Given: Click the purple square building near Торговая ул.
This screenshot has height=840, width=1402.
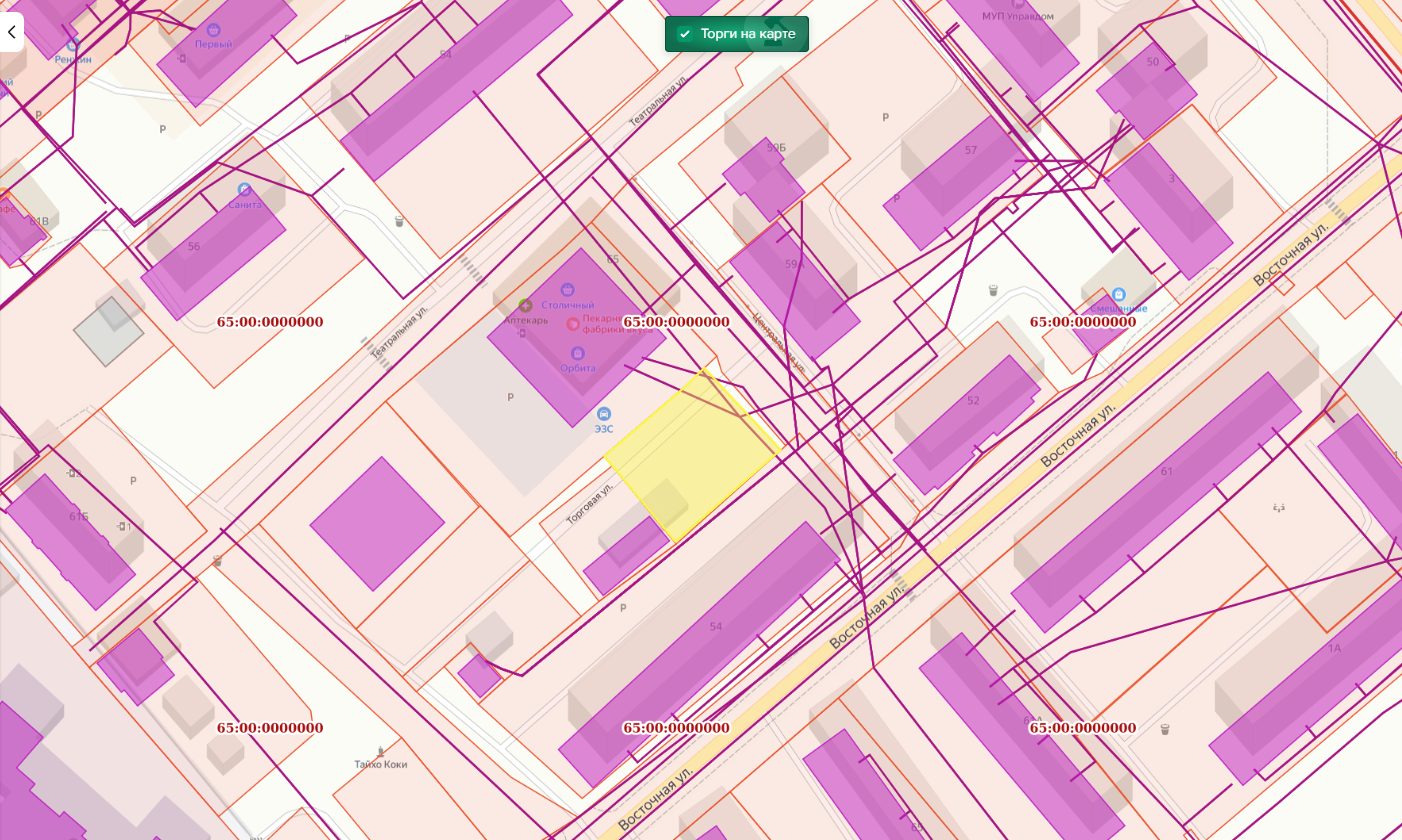Looking at the screenshot, I should (x=377, y=524).
